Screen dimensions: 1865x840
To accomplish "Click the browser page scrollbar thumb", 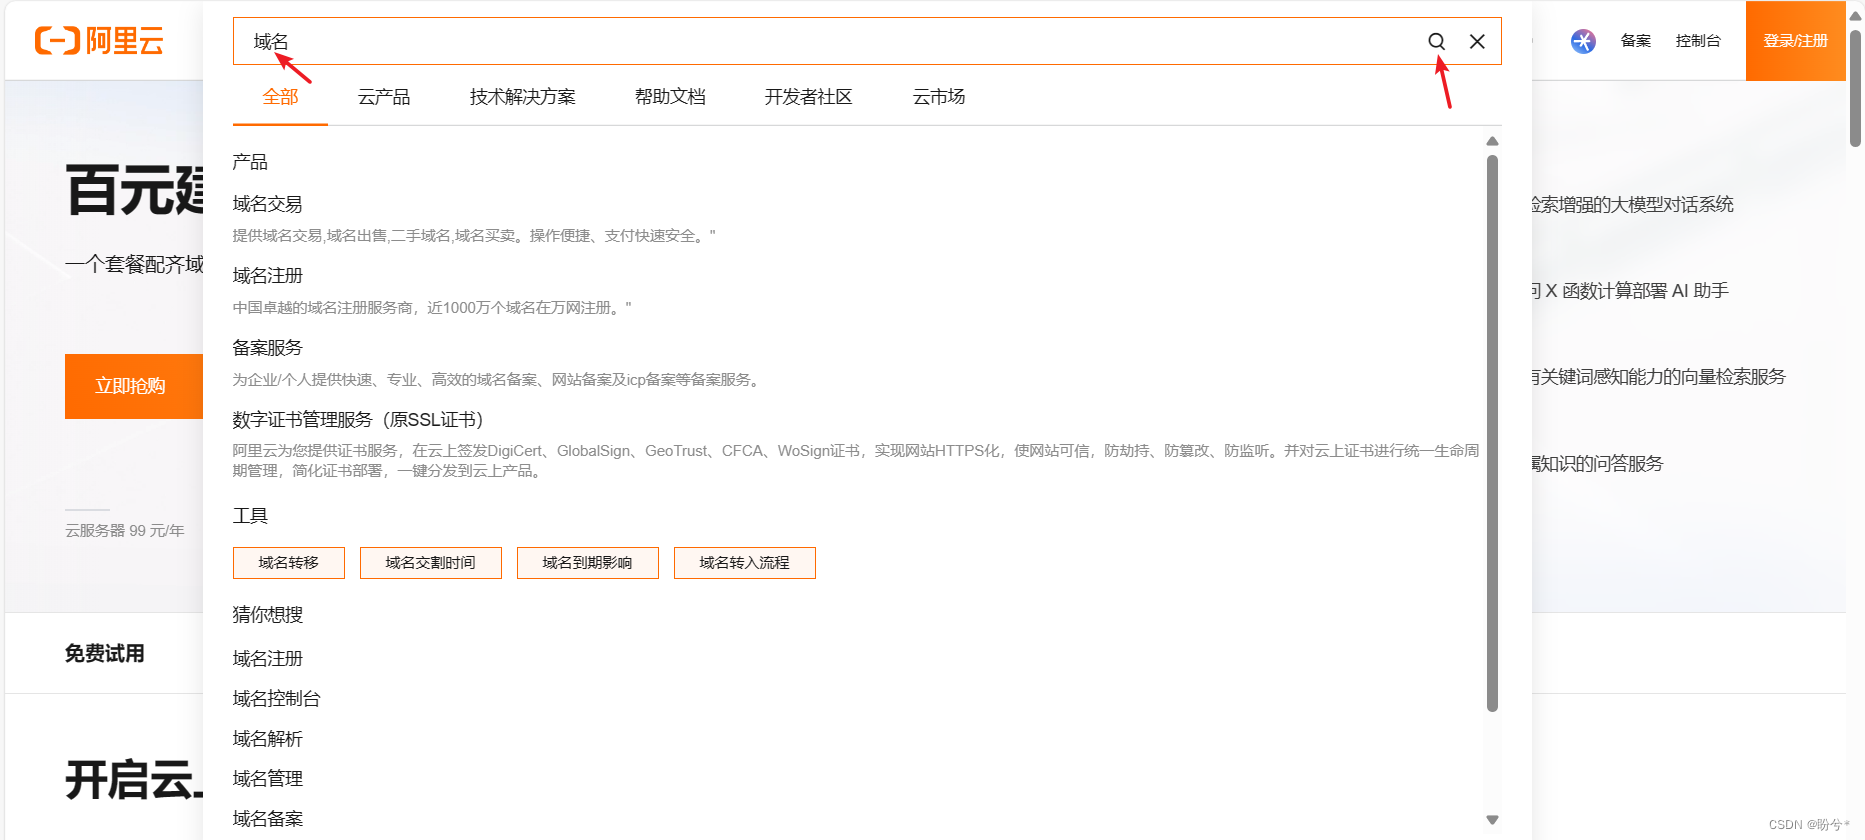I will pos(1855,88).
